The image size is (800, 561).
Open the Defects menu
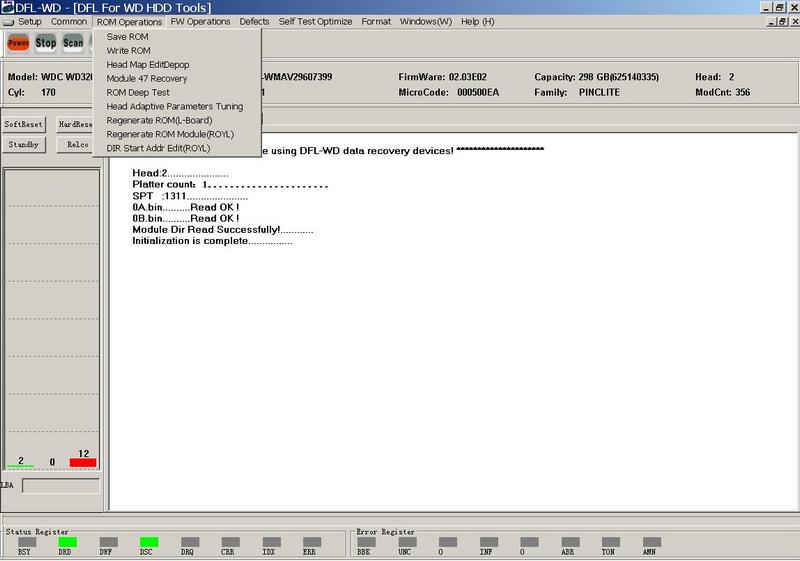254,21
